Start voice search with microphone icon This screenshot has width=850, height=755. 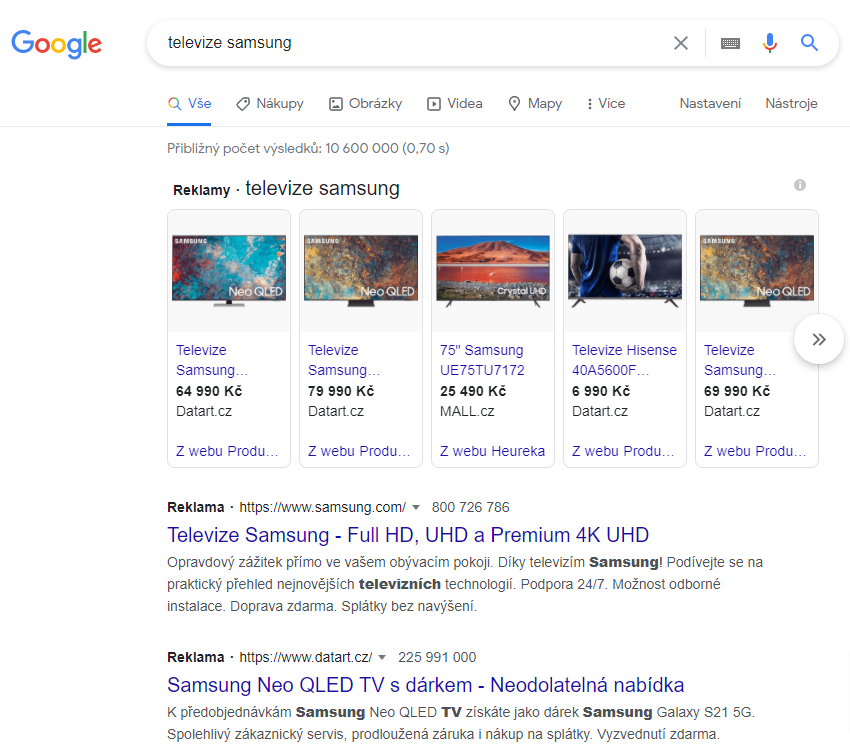click(769, 43)
